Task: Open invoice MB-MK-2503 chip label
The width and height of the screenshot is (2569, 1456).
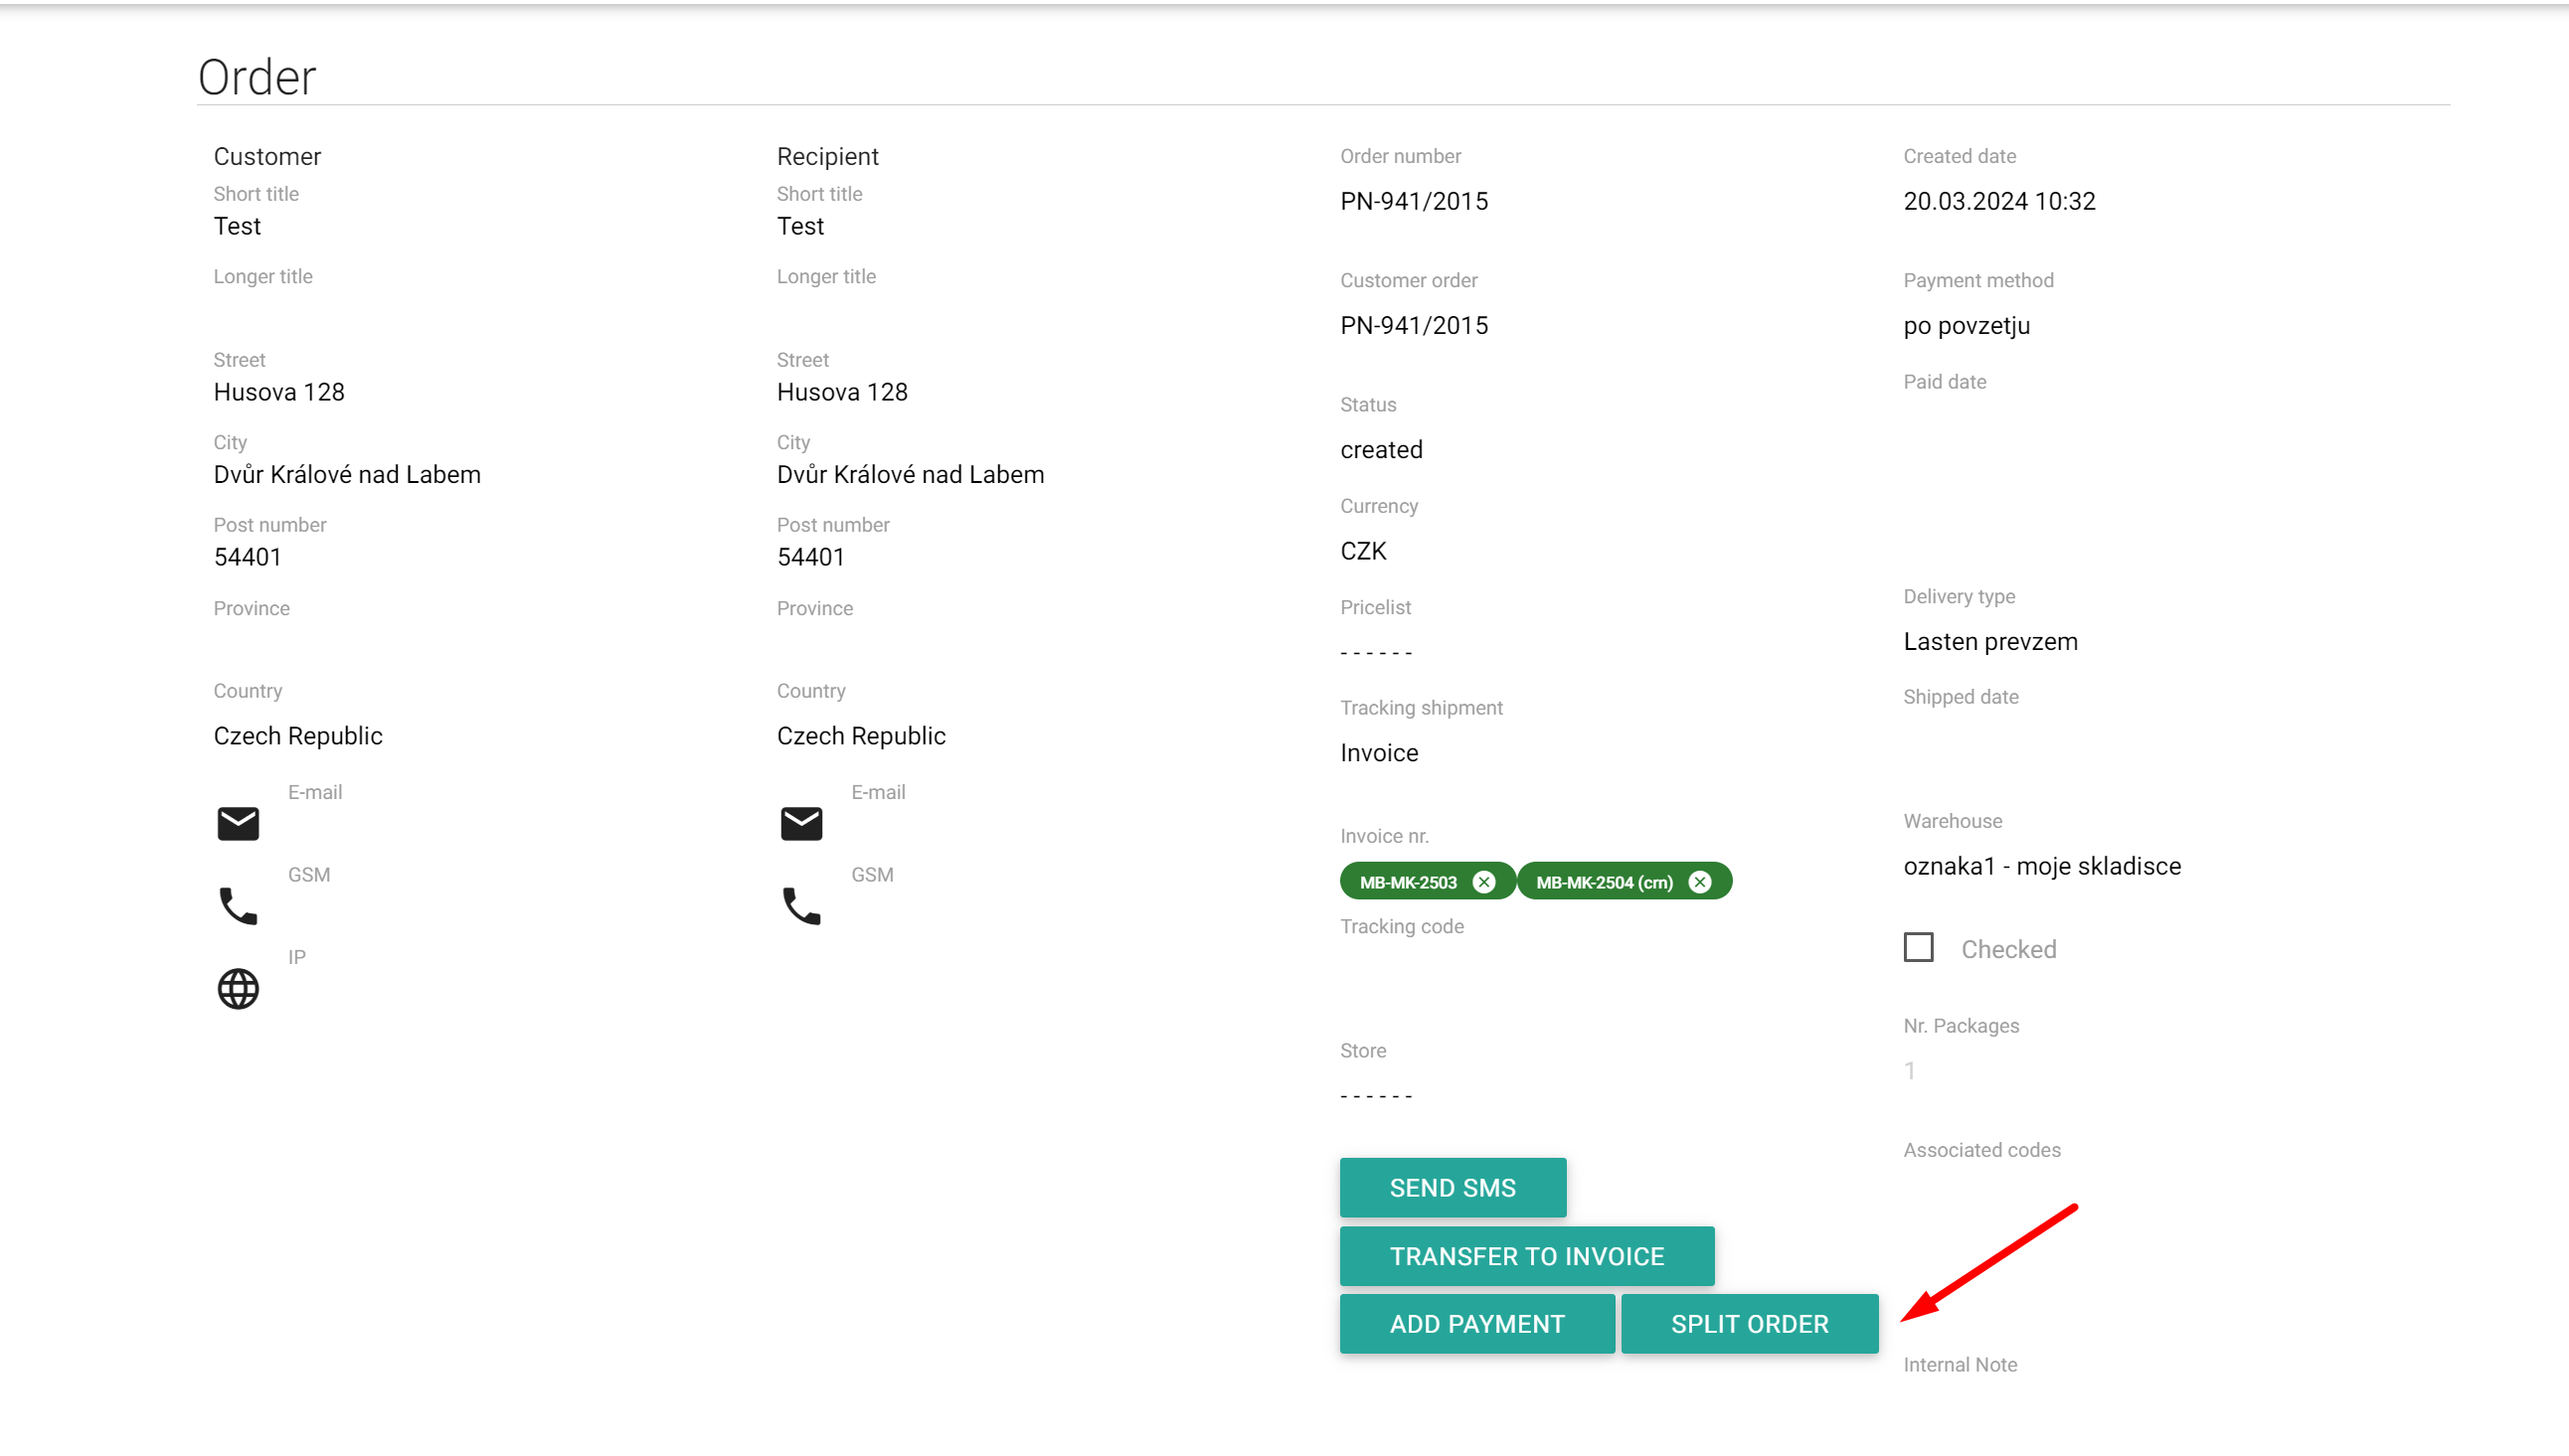Action: click(x=1408, y=882)
